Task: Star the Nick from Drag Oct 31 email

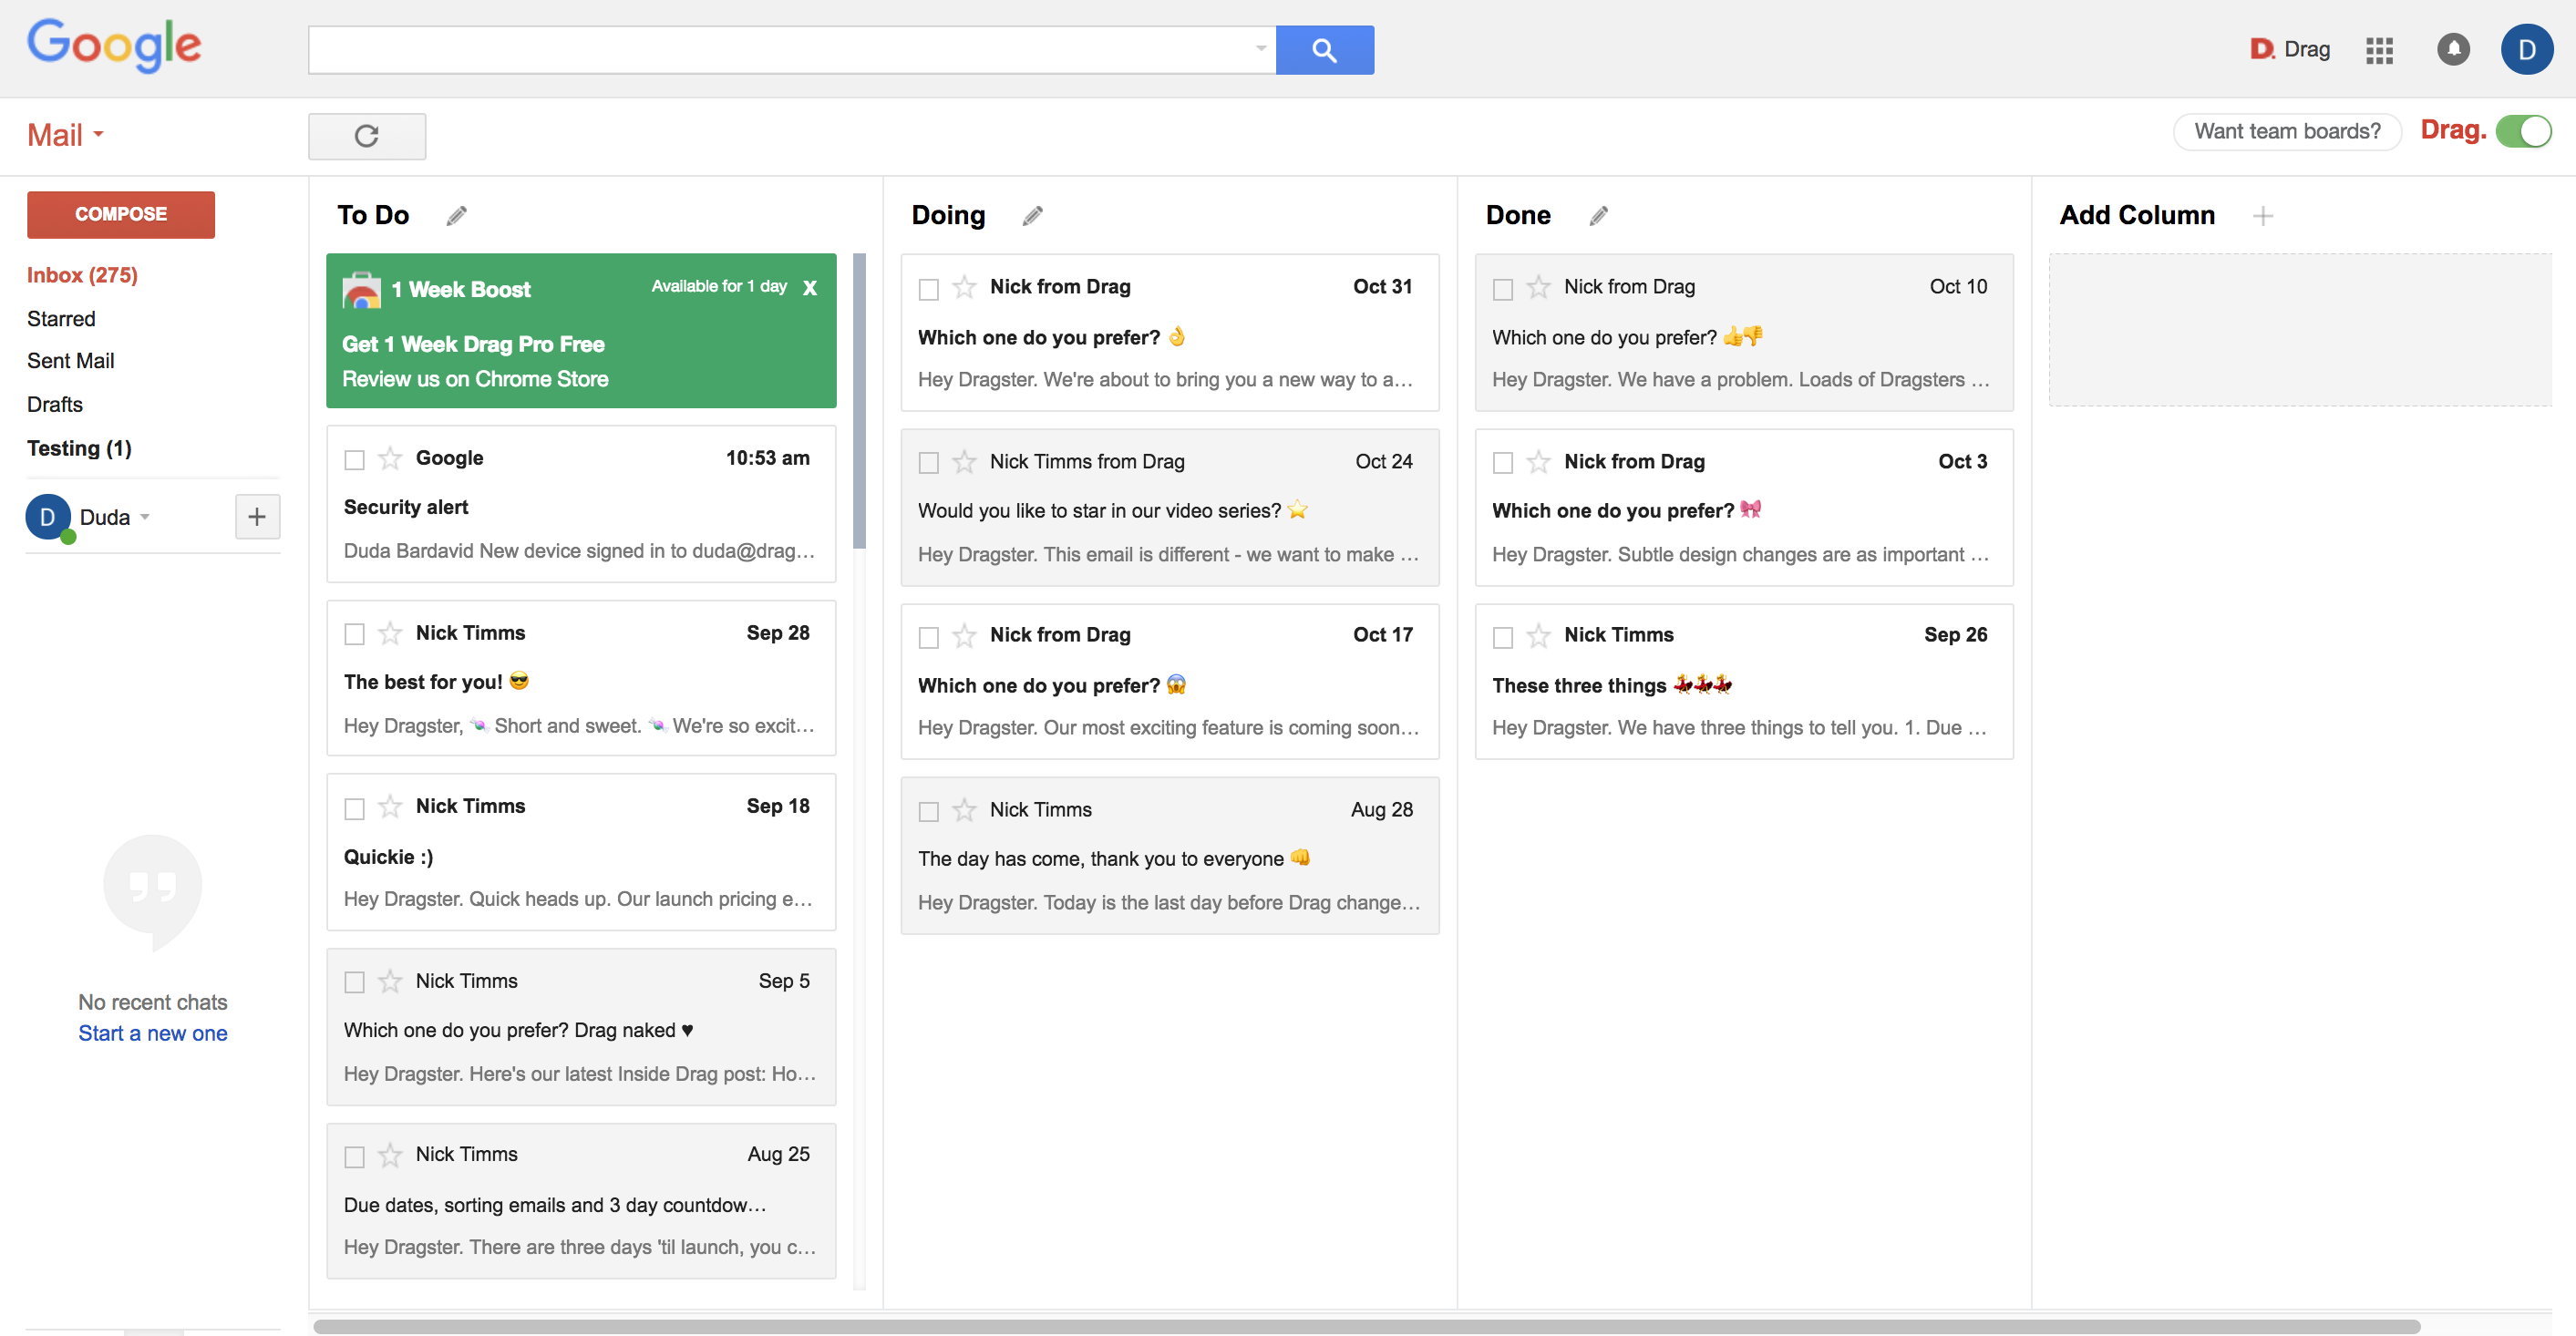Action: tap(963, 286)
